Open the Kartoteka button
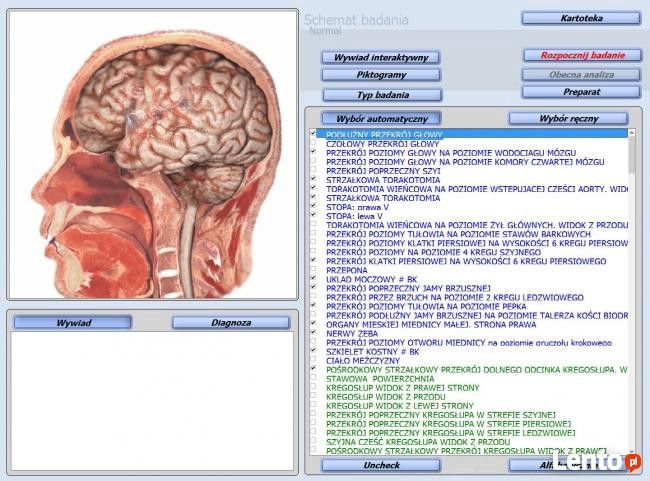 point(581,18)
